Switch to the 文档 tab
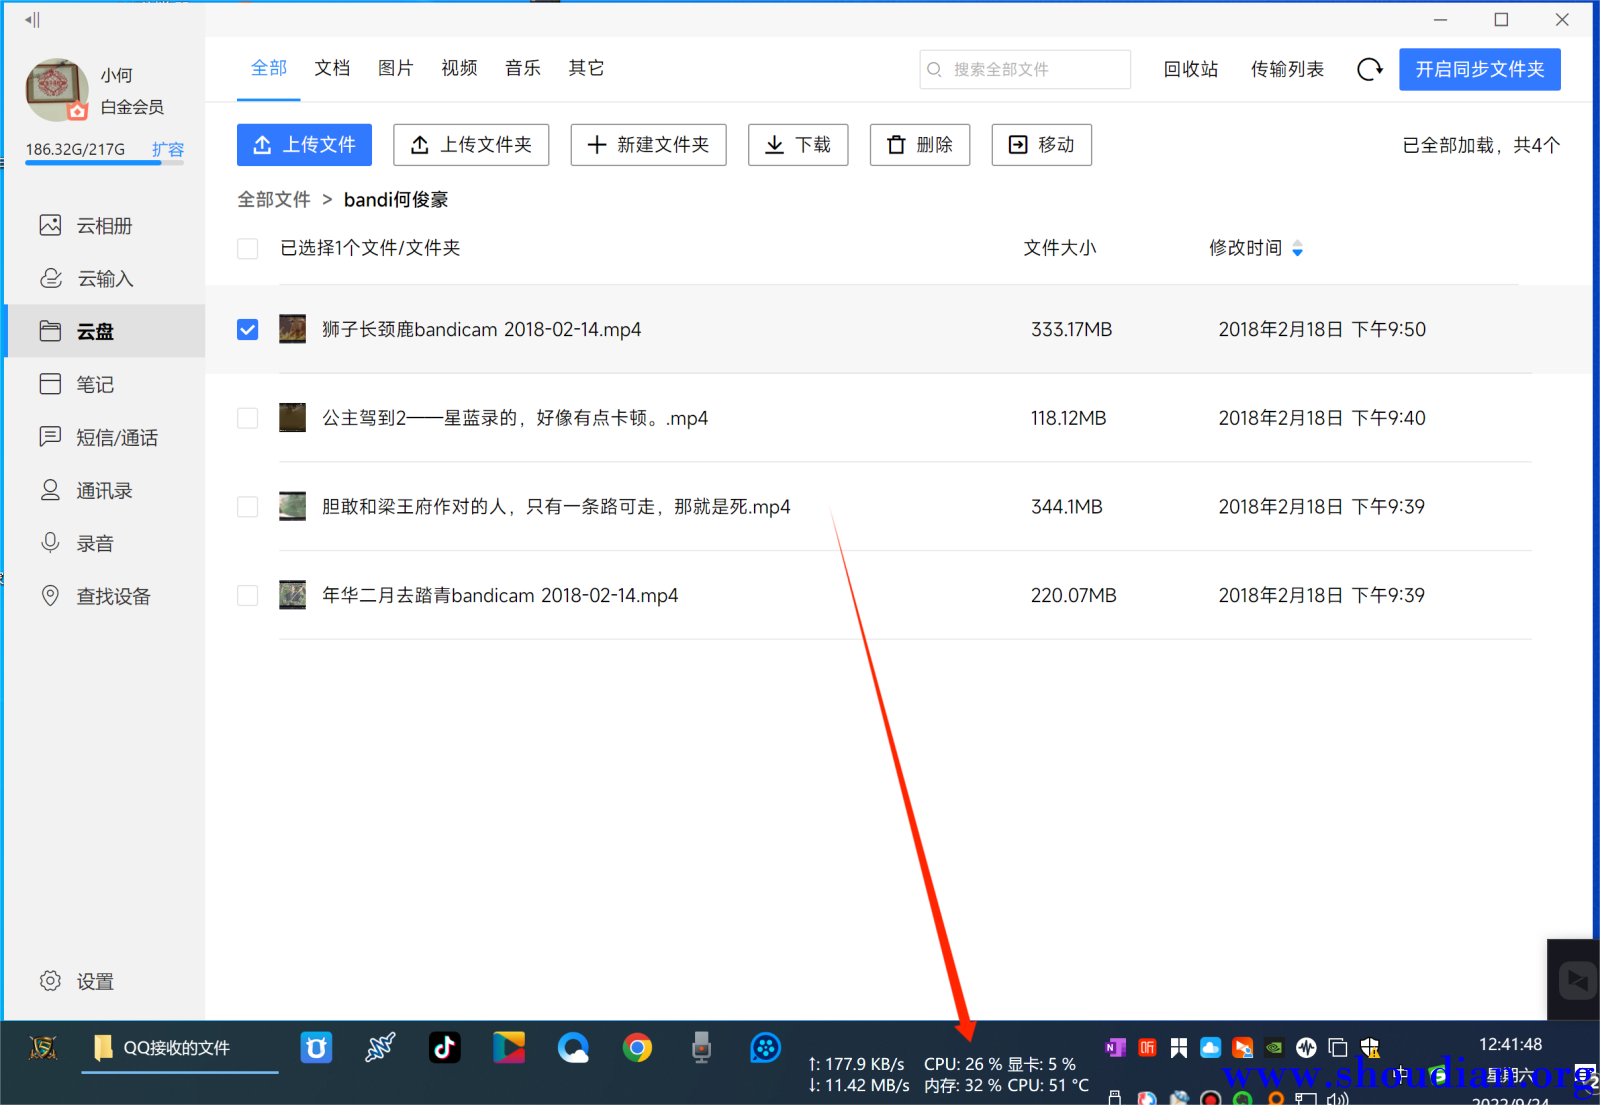The width and height of the screenshot is (1600, 1105). (332, 68)
